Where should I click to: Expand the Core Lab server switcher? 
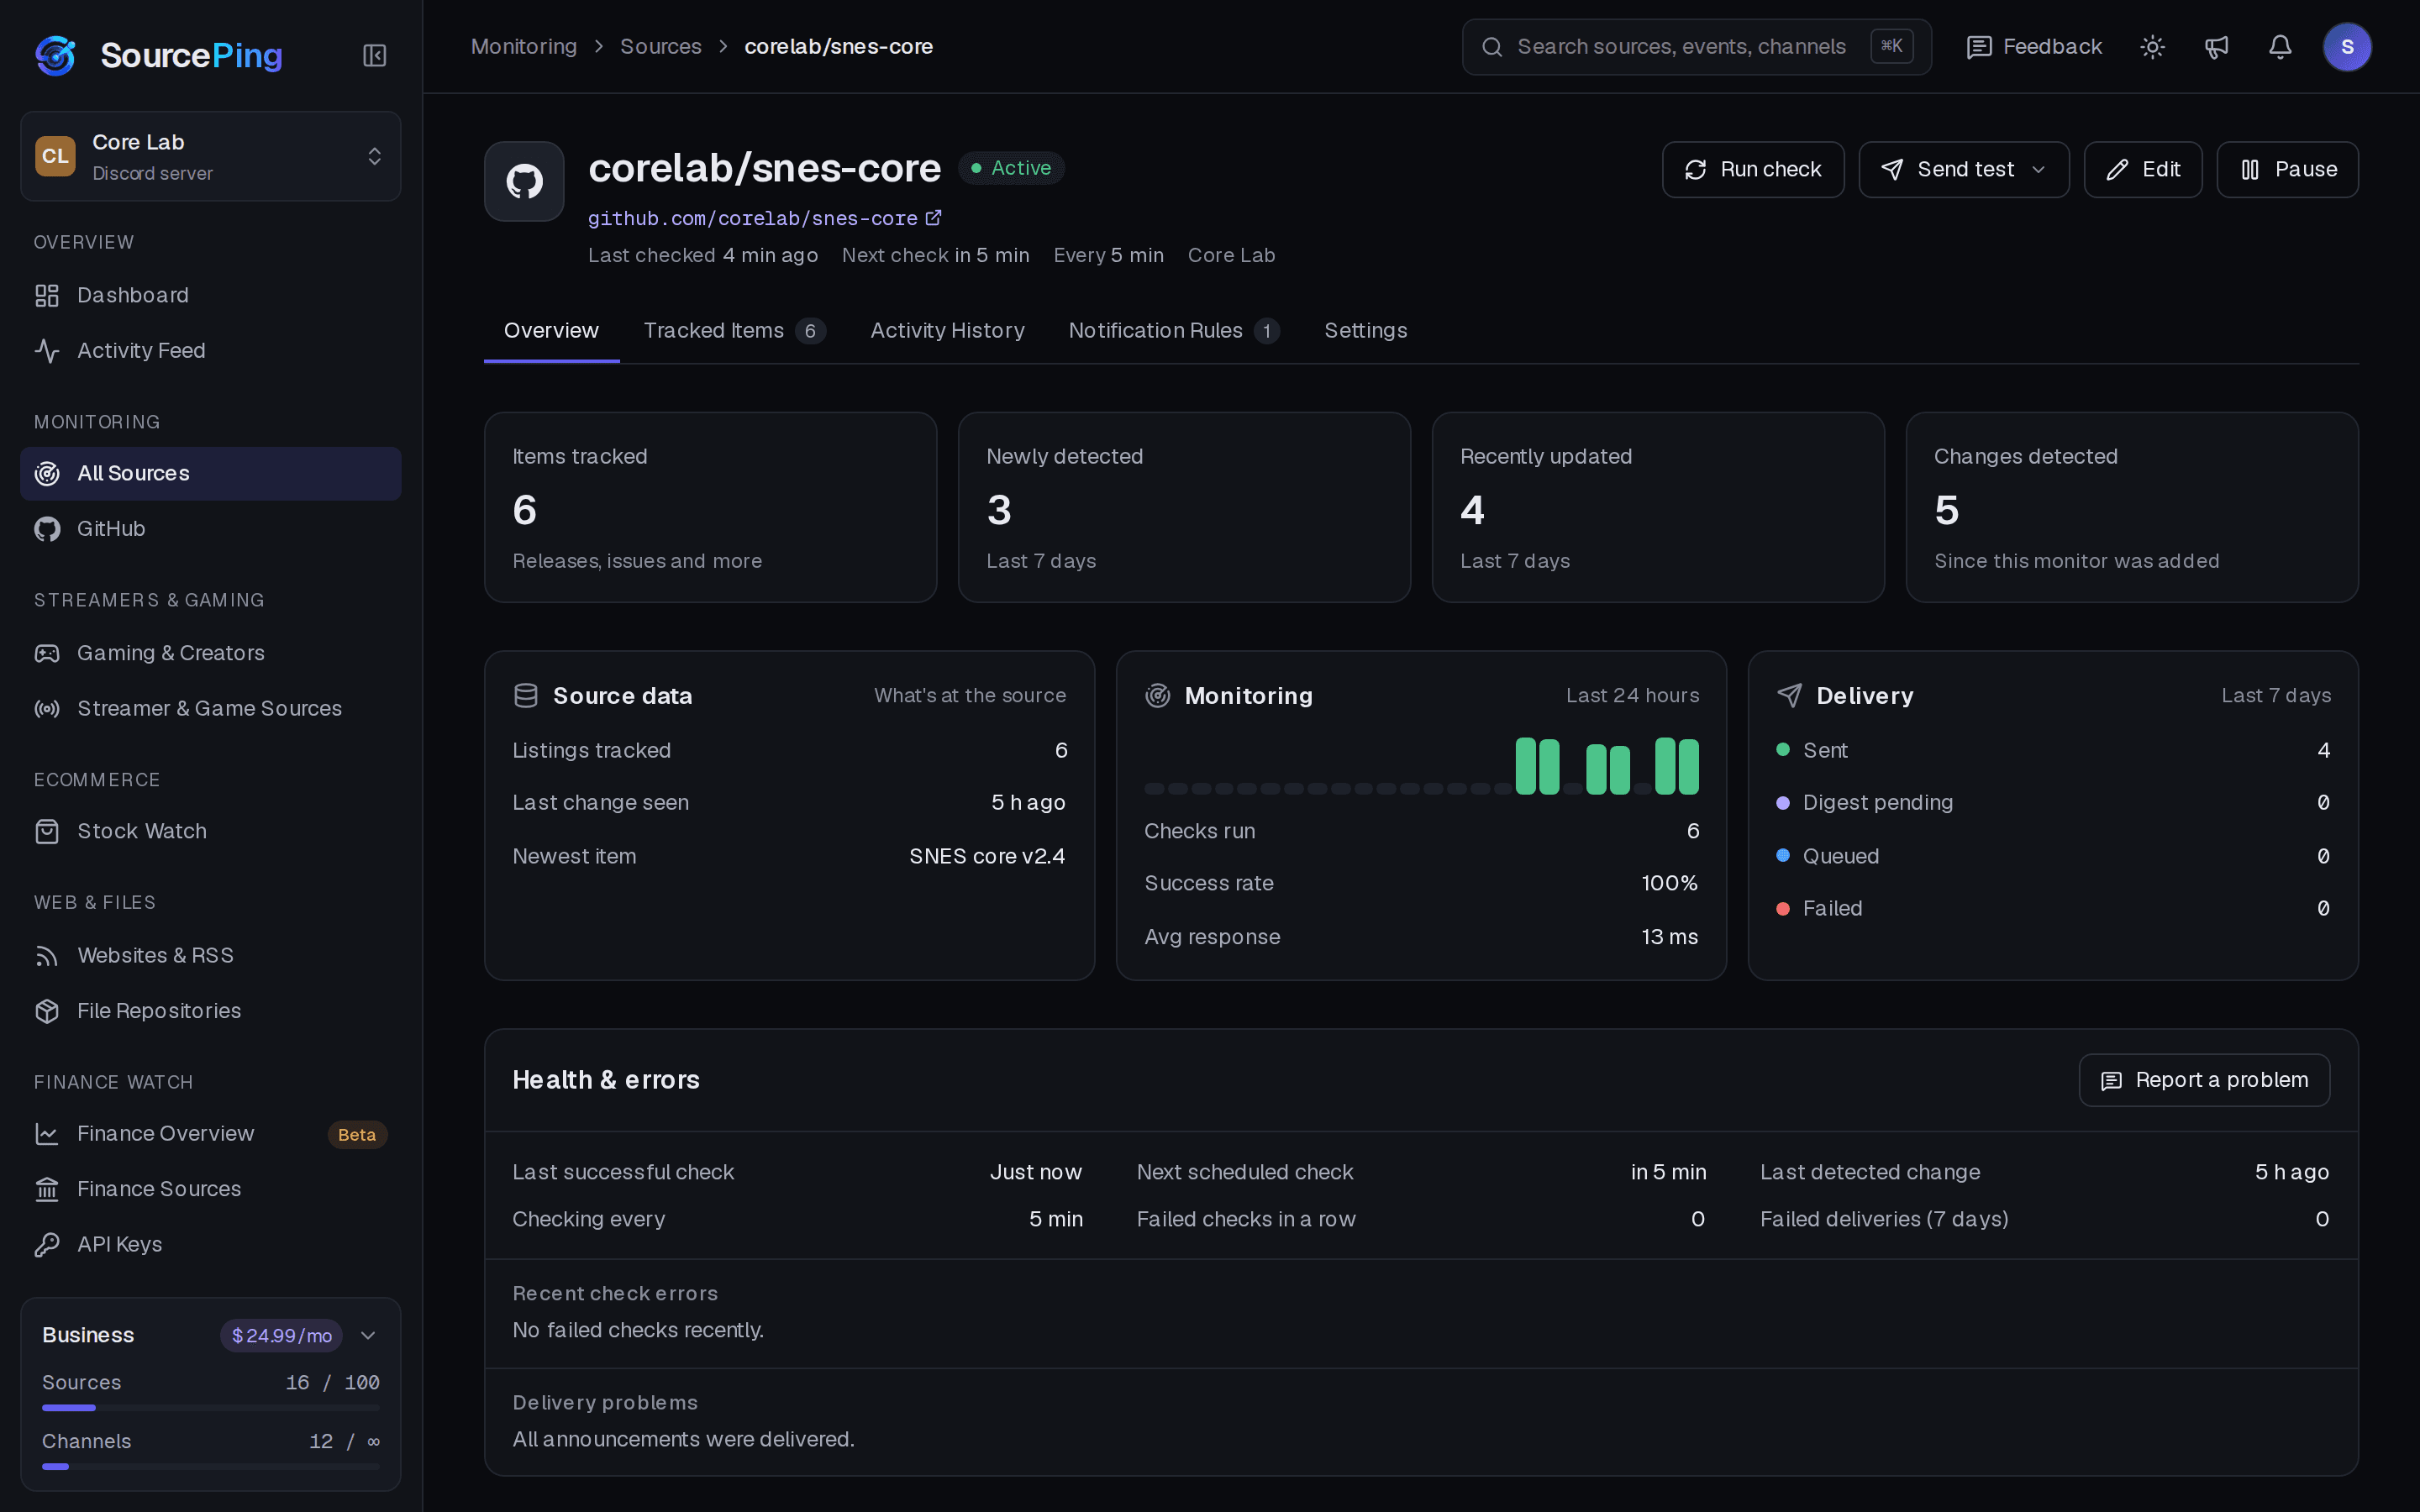[211, 156]
